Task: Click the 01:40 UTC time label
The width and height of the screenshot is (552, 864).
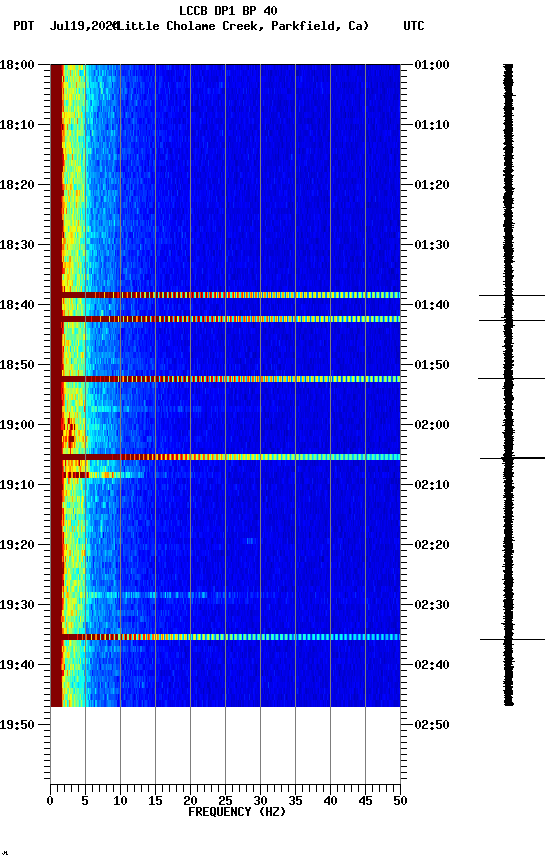Action: pos(432,305)
